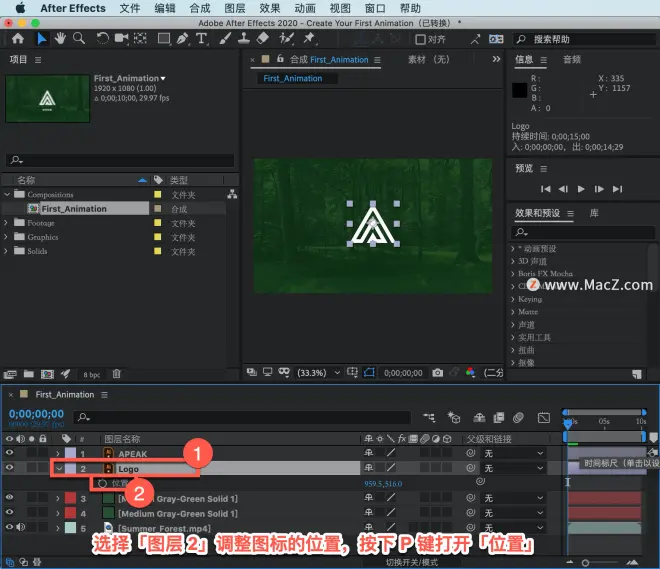Jump to first frame in preview

pos(546,189)
